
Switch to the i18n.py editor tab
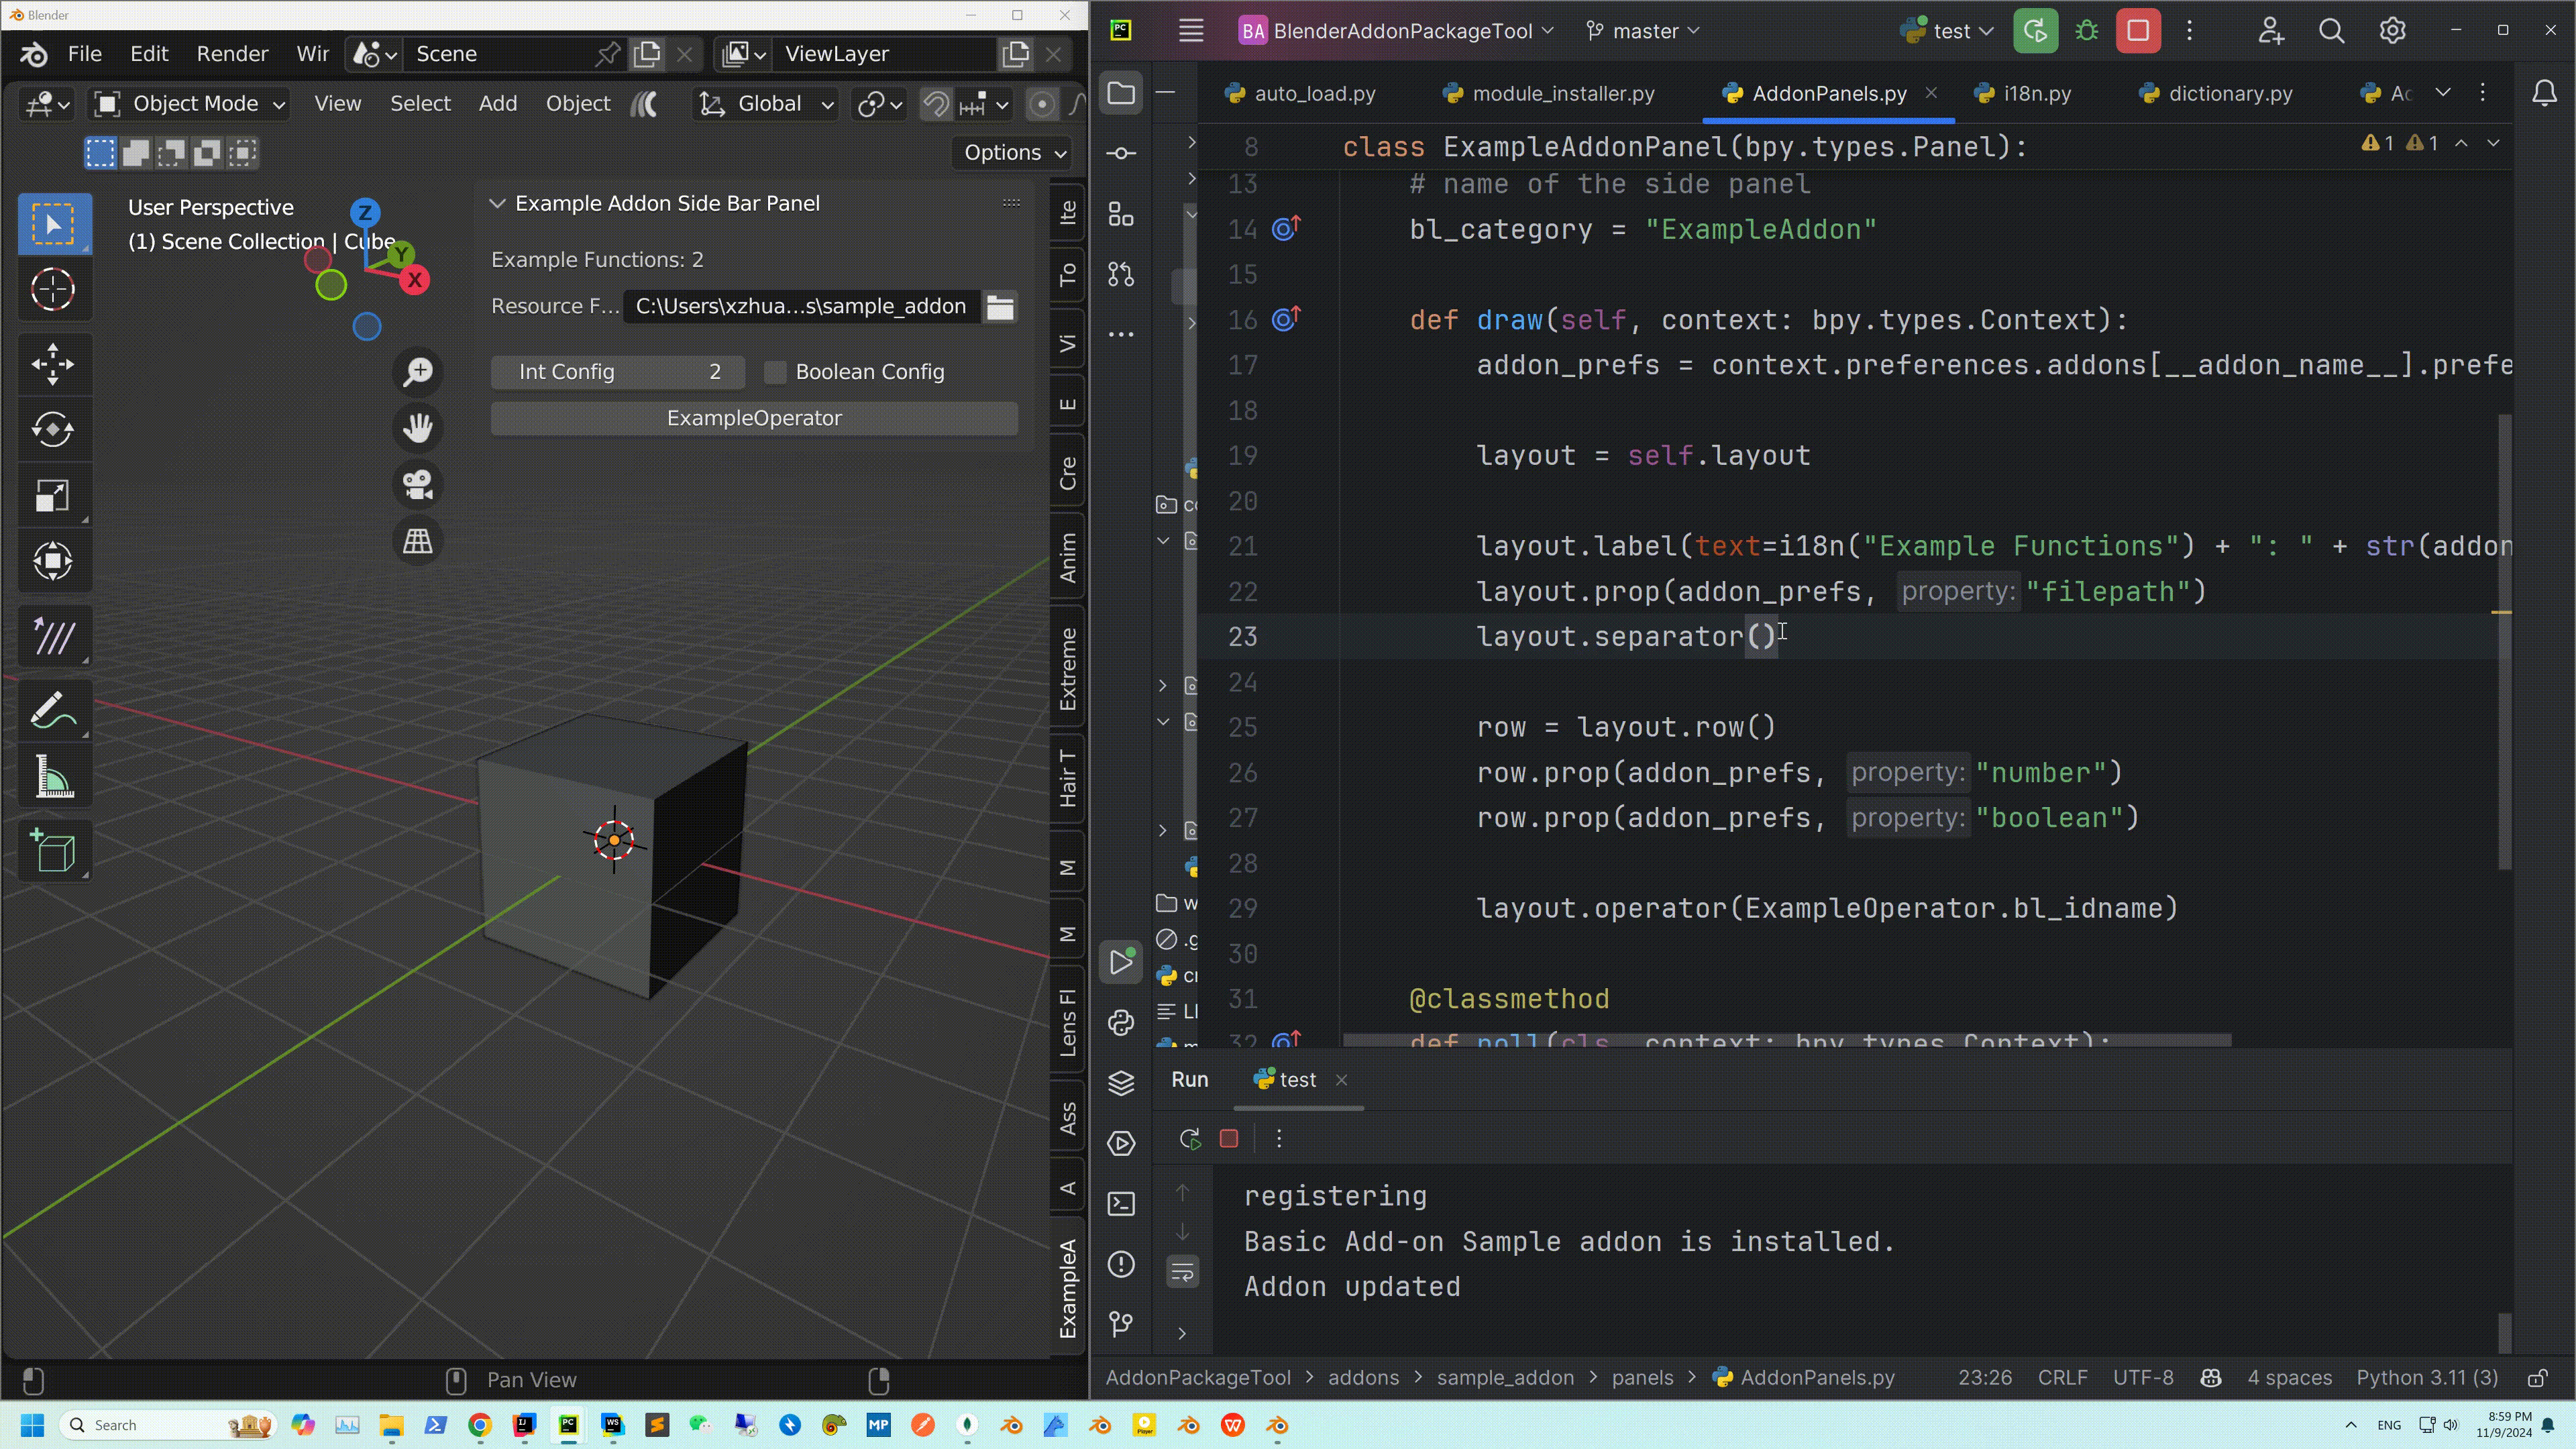click(2036, 94)
